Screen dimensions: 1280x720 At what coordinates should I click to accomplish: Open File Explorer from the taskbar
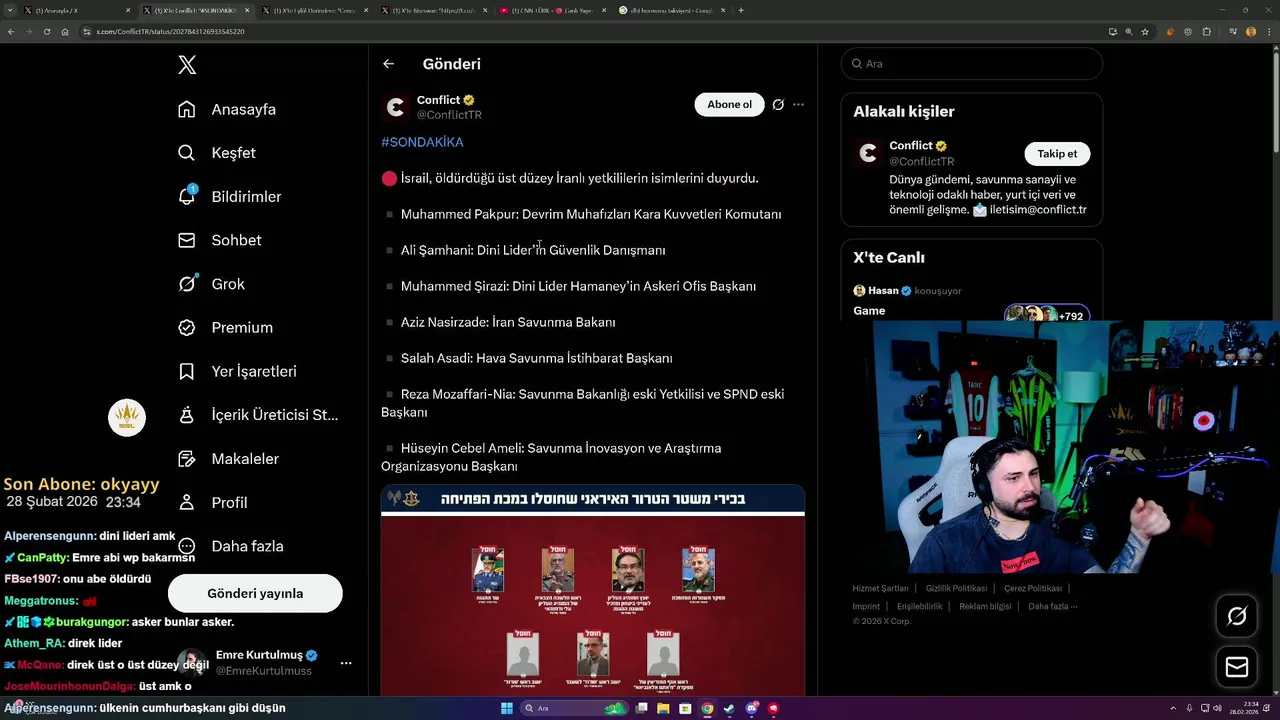coord(662,709)
